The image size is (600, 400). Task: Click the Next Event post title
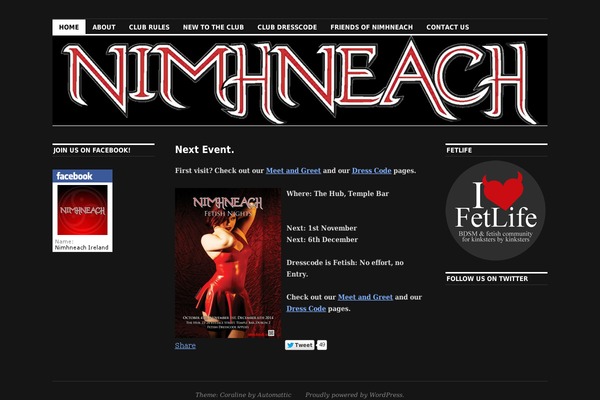[204, 150]
